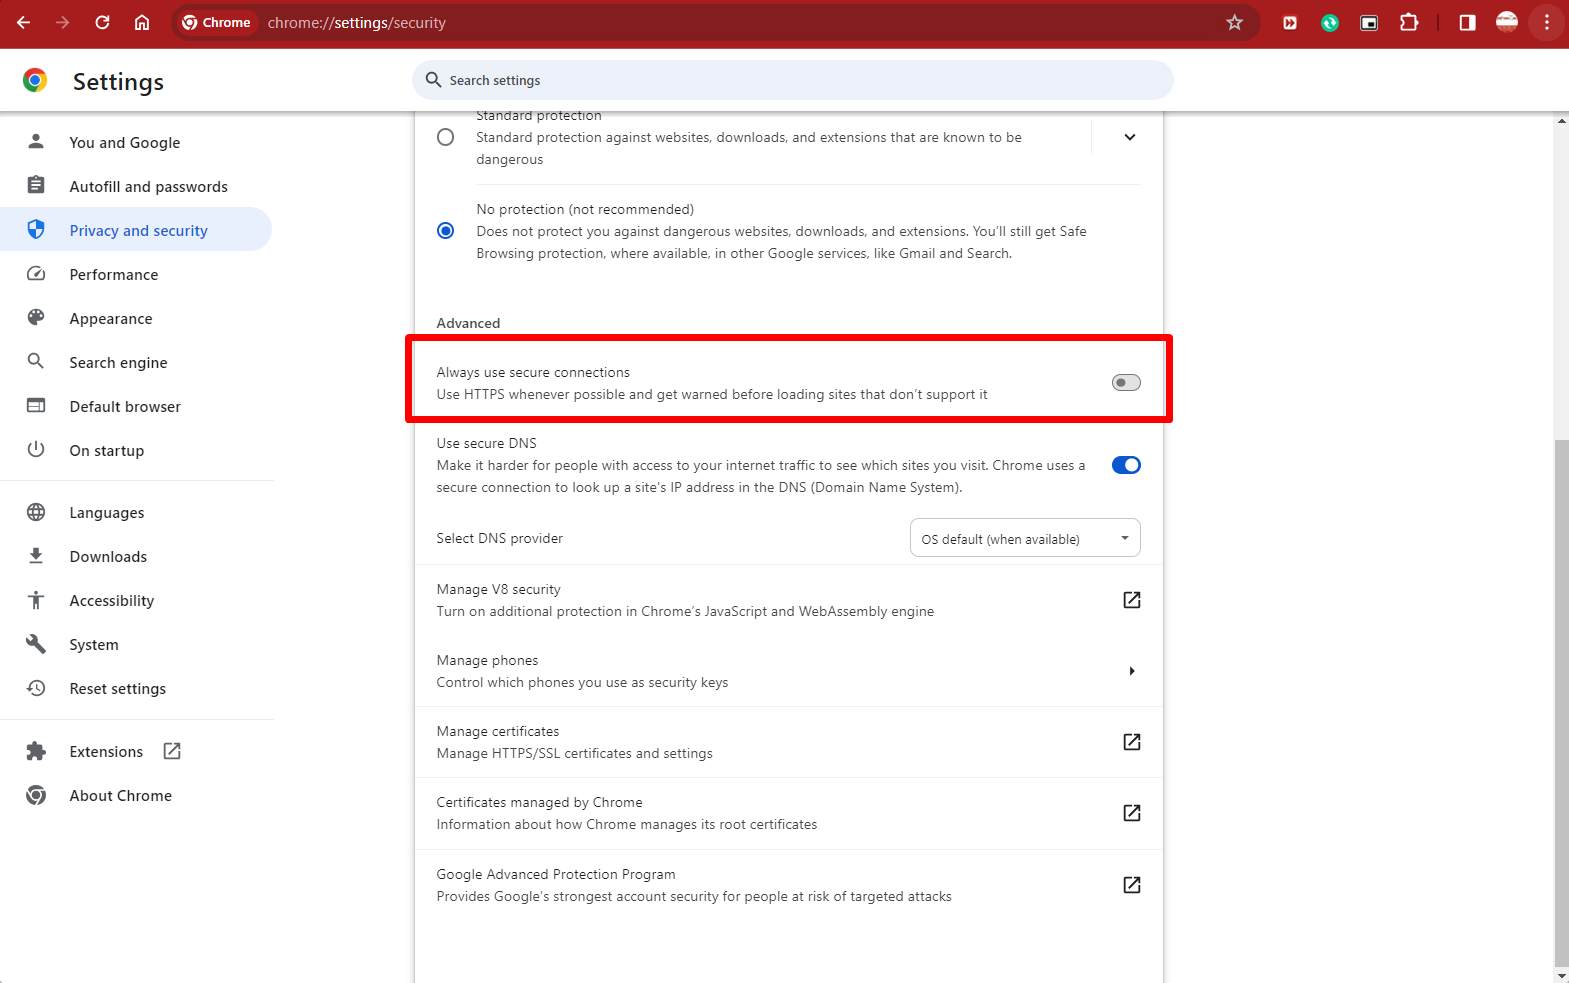Open the home page icon
1569x983 pixels.
[x=142, y=22]
